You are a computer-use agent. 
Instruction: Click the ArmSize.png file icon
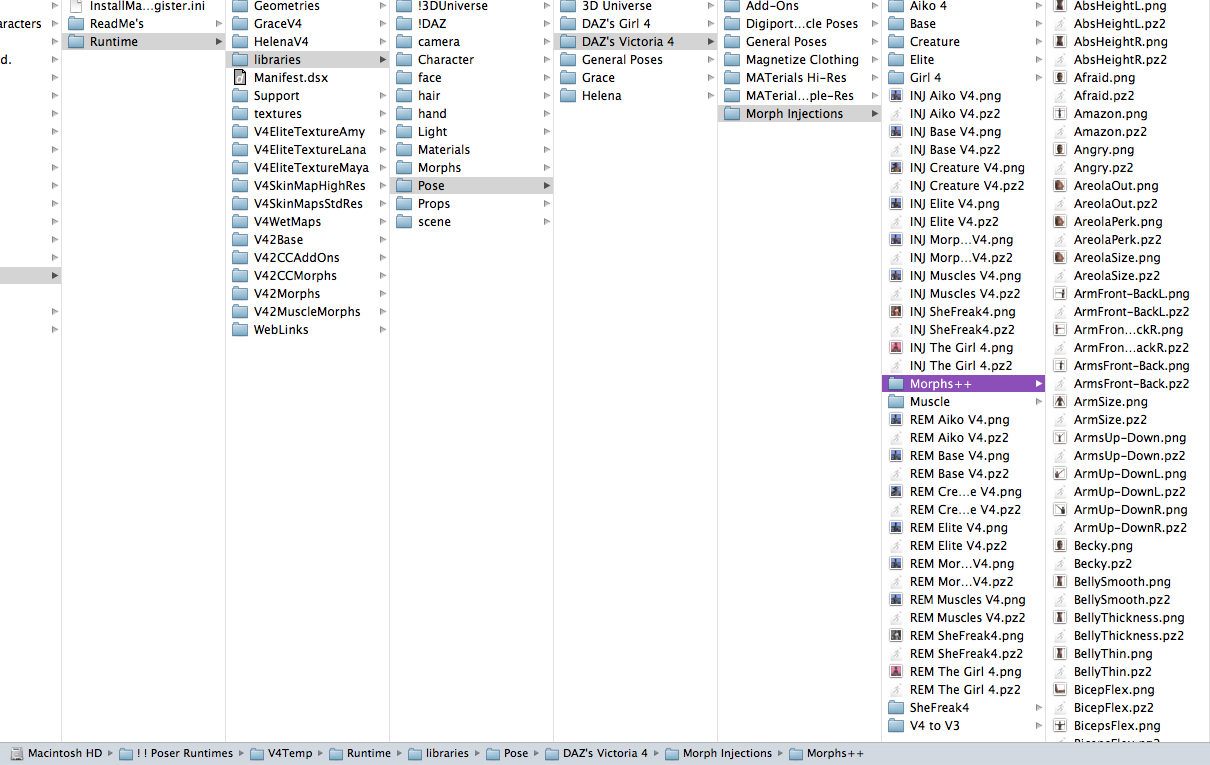point(1060,402)
